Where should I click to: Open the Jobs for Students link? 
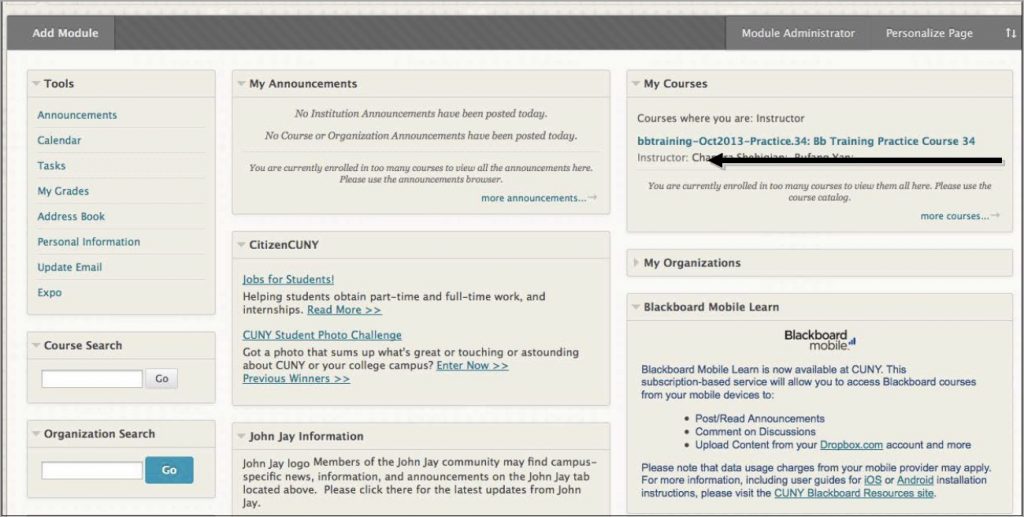288,279
